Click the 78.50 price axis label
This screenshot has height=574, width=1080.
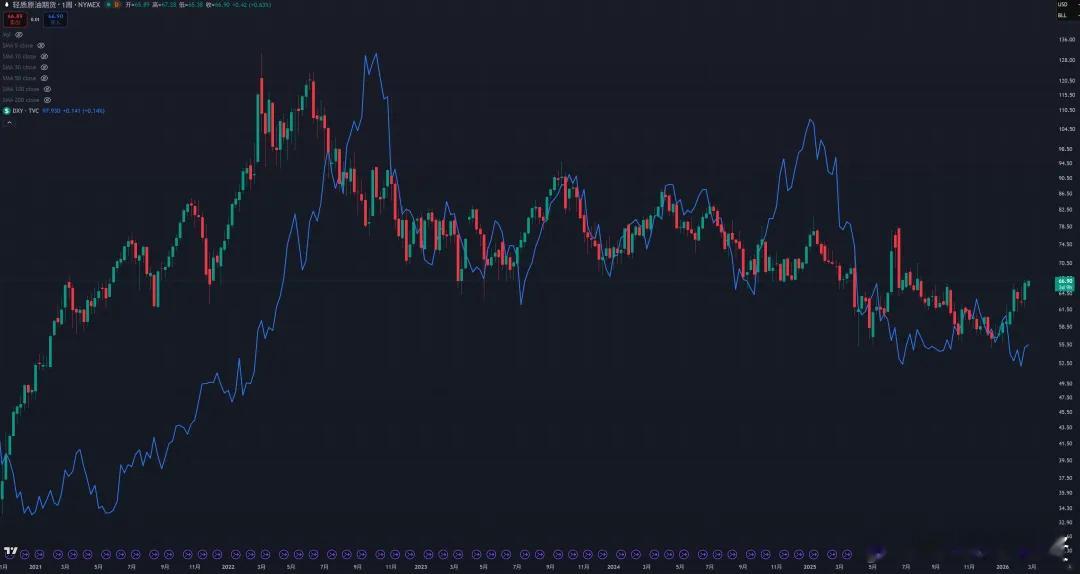1066,226
